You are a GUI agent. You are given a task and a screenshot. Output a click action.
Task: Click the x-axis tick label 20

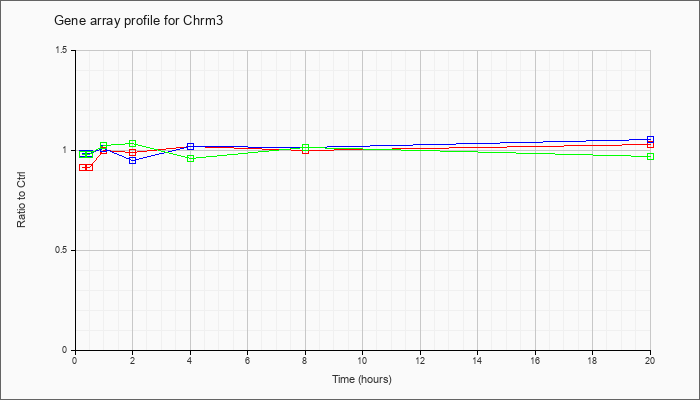650,361
